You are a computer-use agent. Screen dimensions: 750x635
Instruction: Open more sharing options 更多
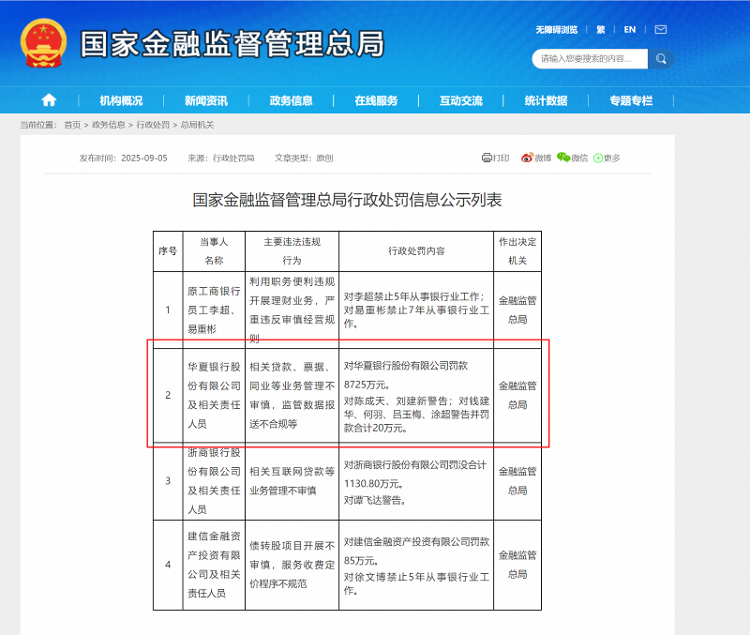(607, 158)
